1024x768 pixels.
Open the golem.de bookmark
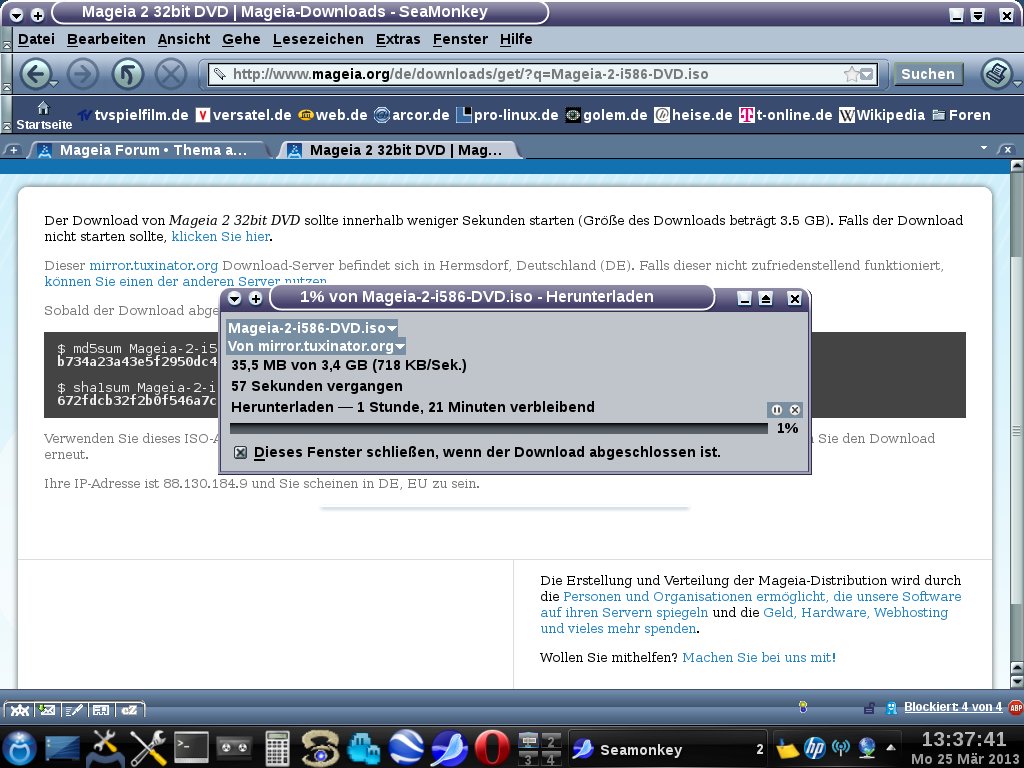tap(606, 115)
